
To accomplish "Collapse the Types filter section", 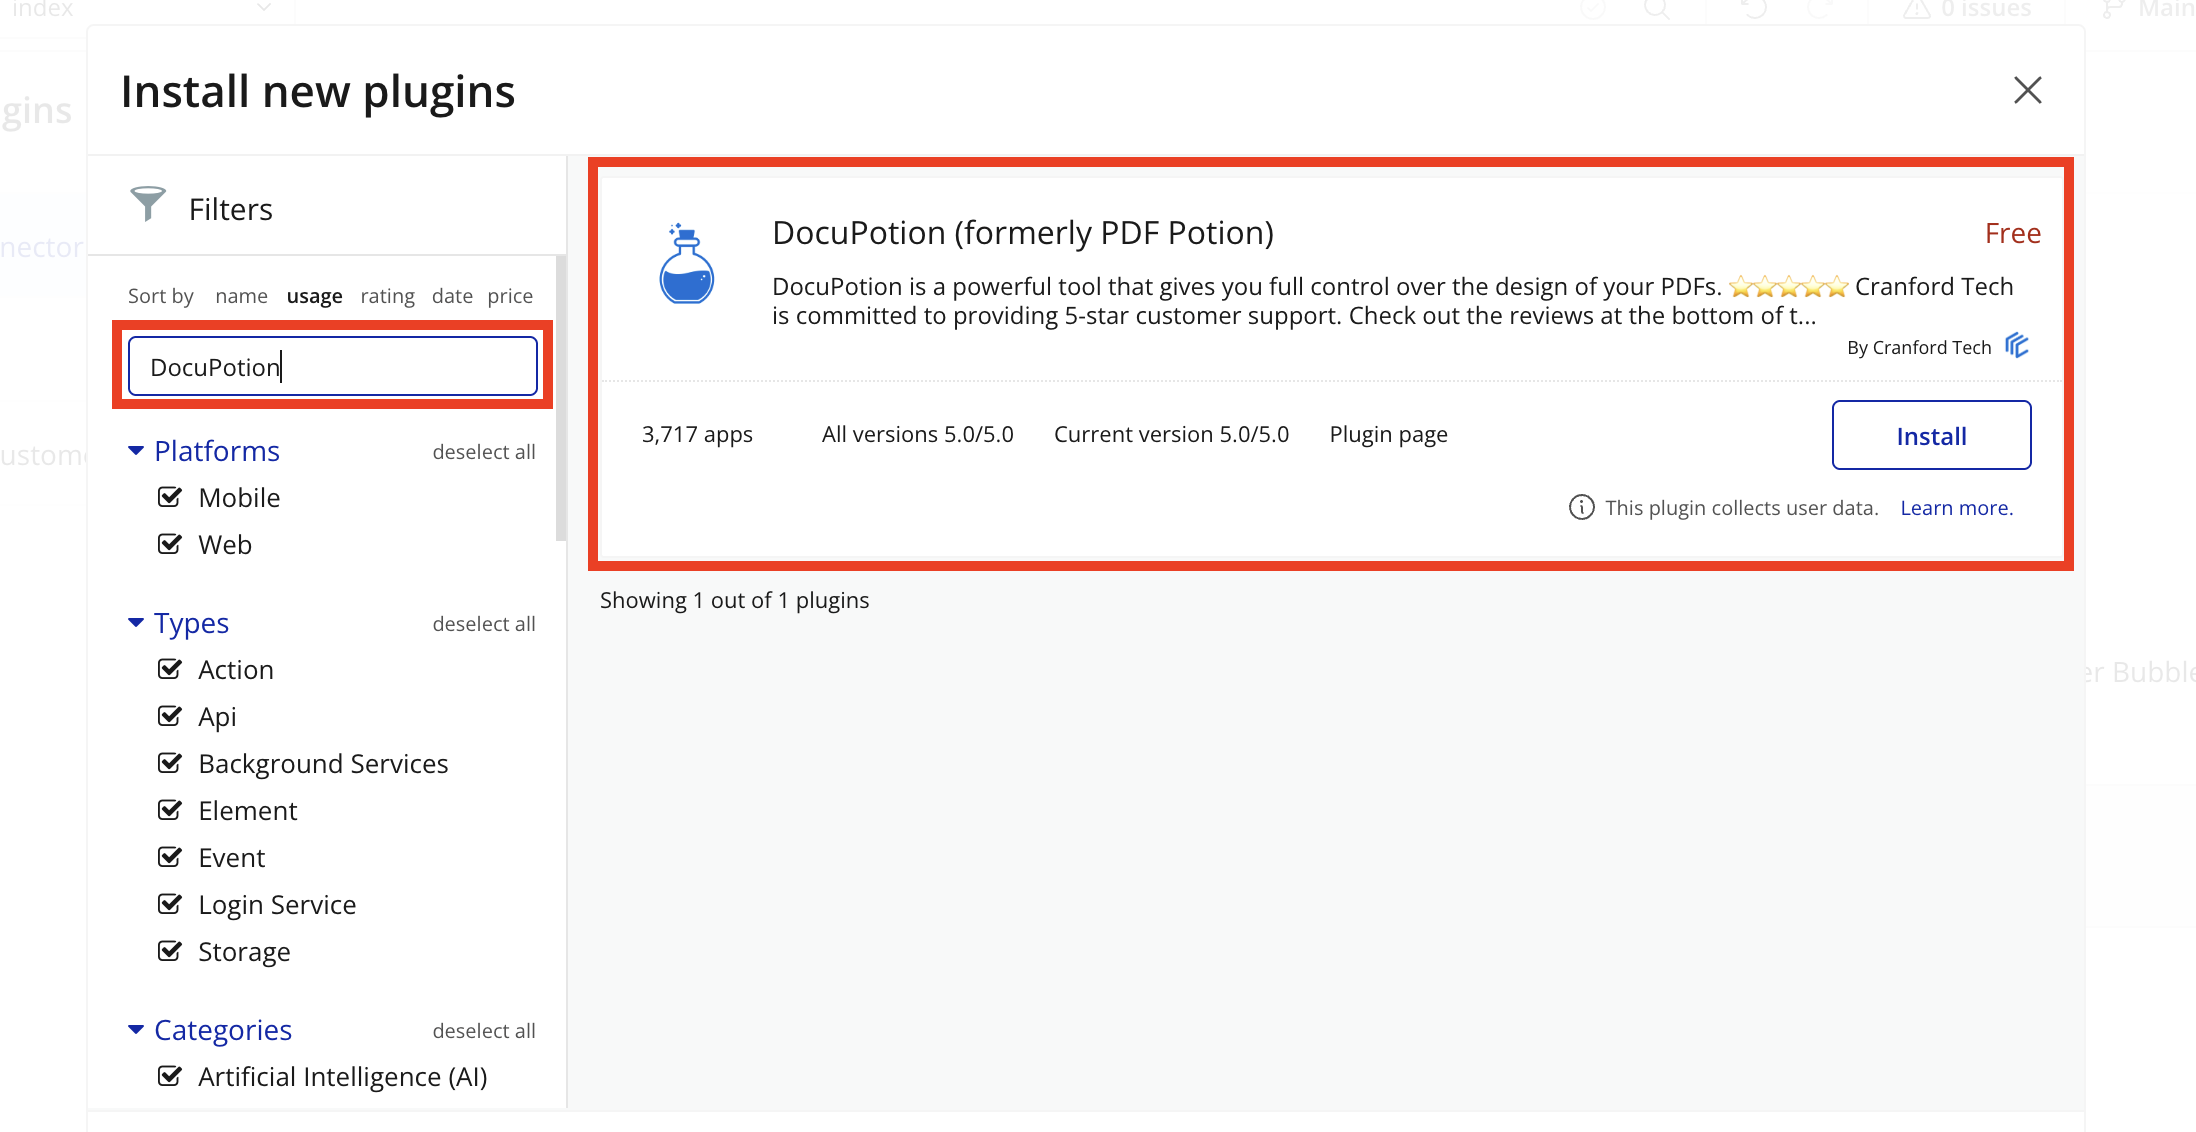I will pos(136,623).
